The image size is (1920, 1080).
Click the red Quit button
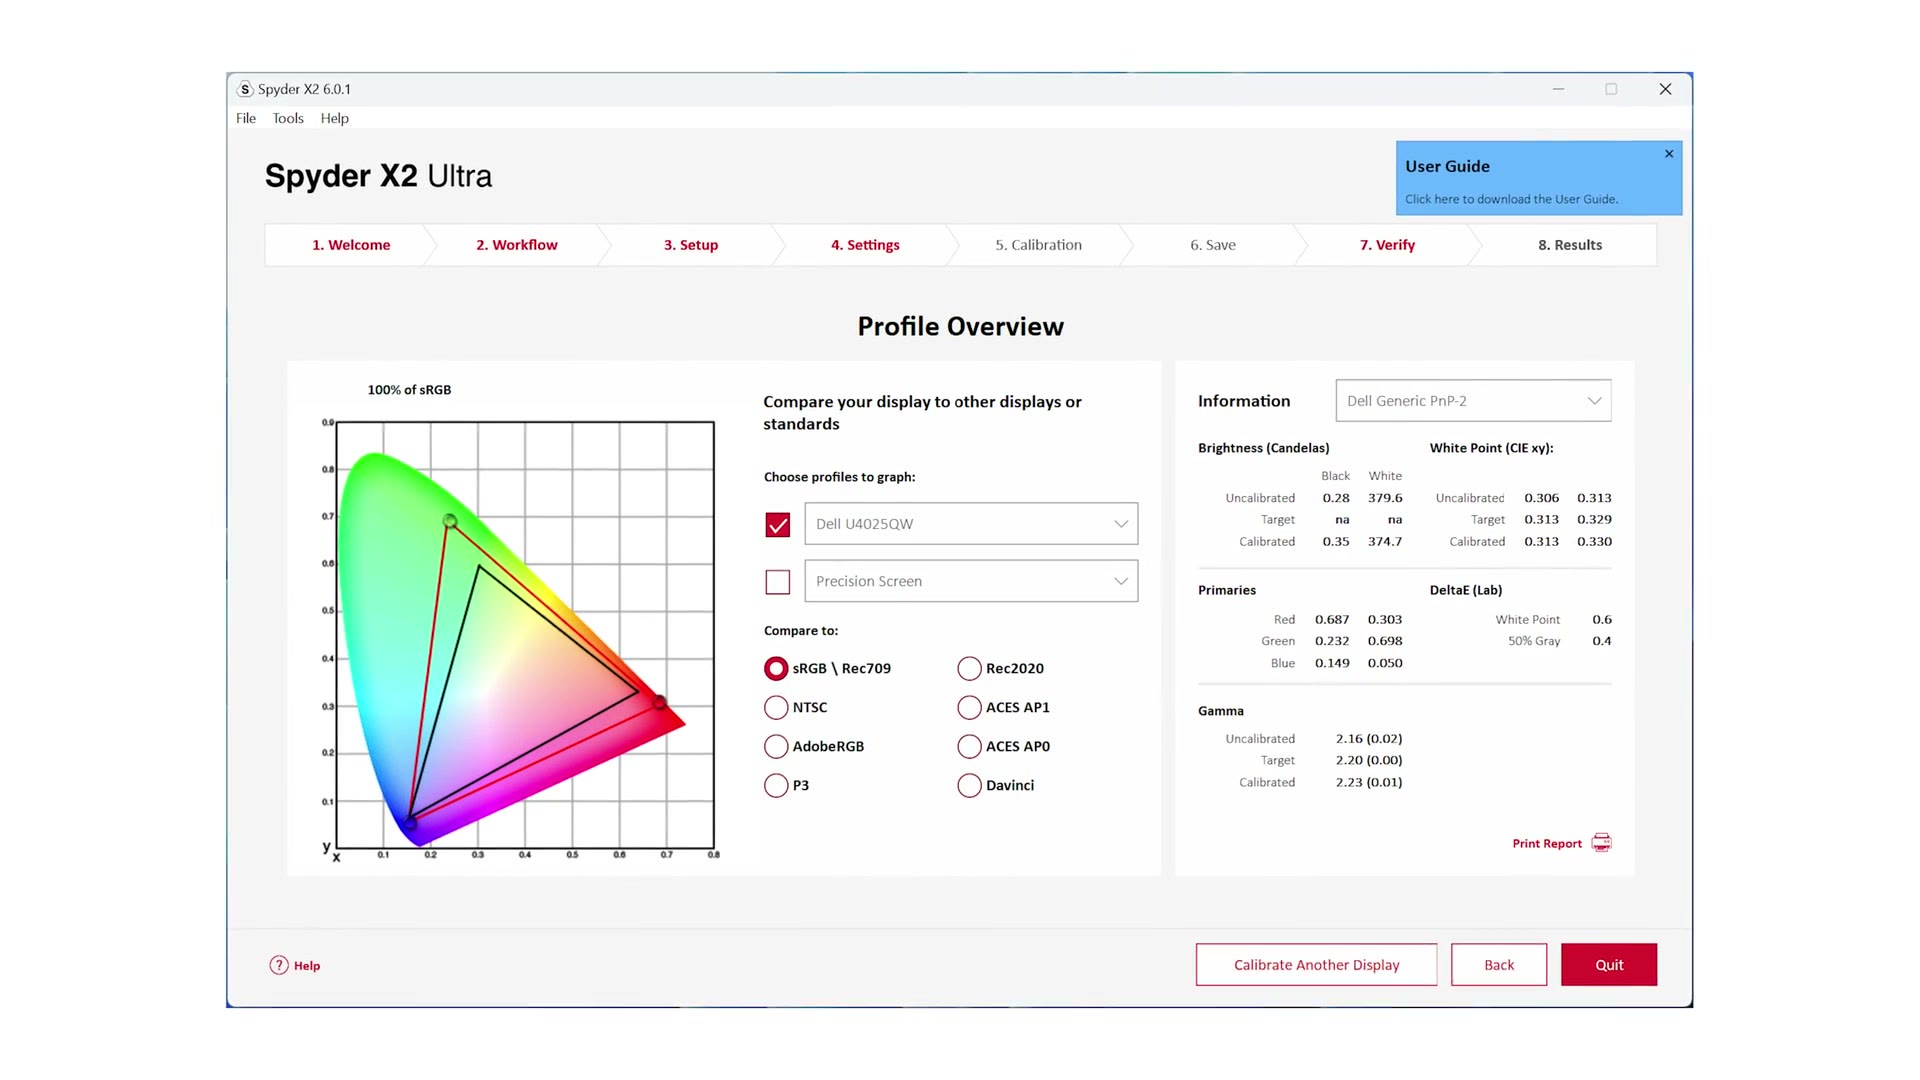pyautogui.click(x=1609, y=965)
